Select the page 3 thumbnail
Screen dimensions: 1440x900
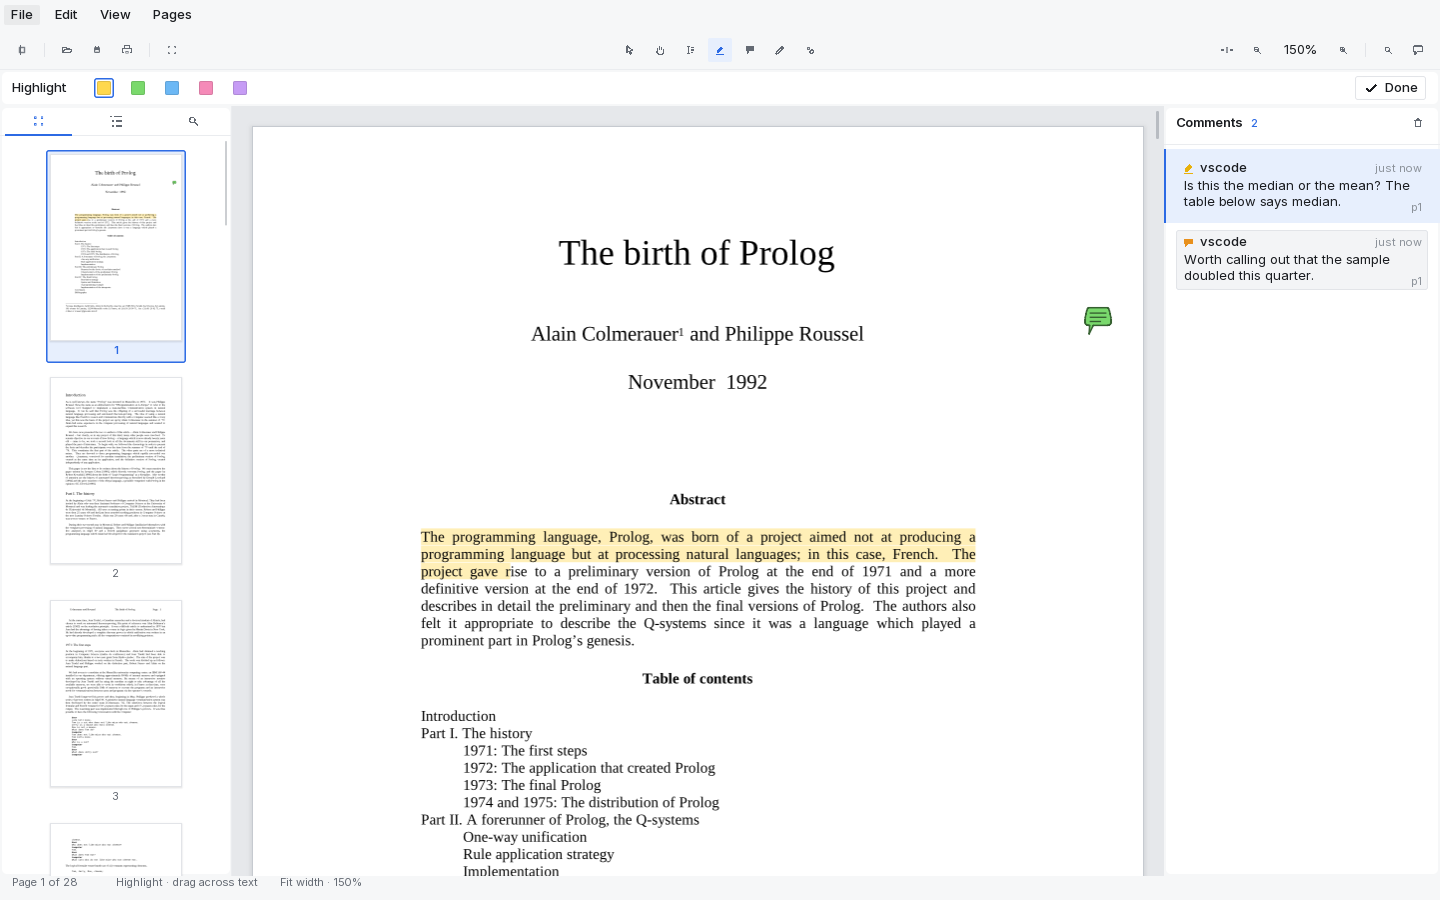[x=116, y=694]
